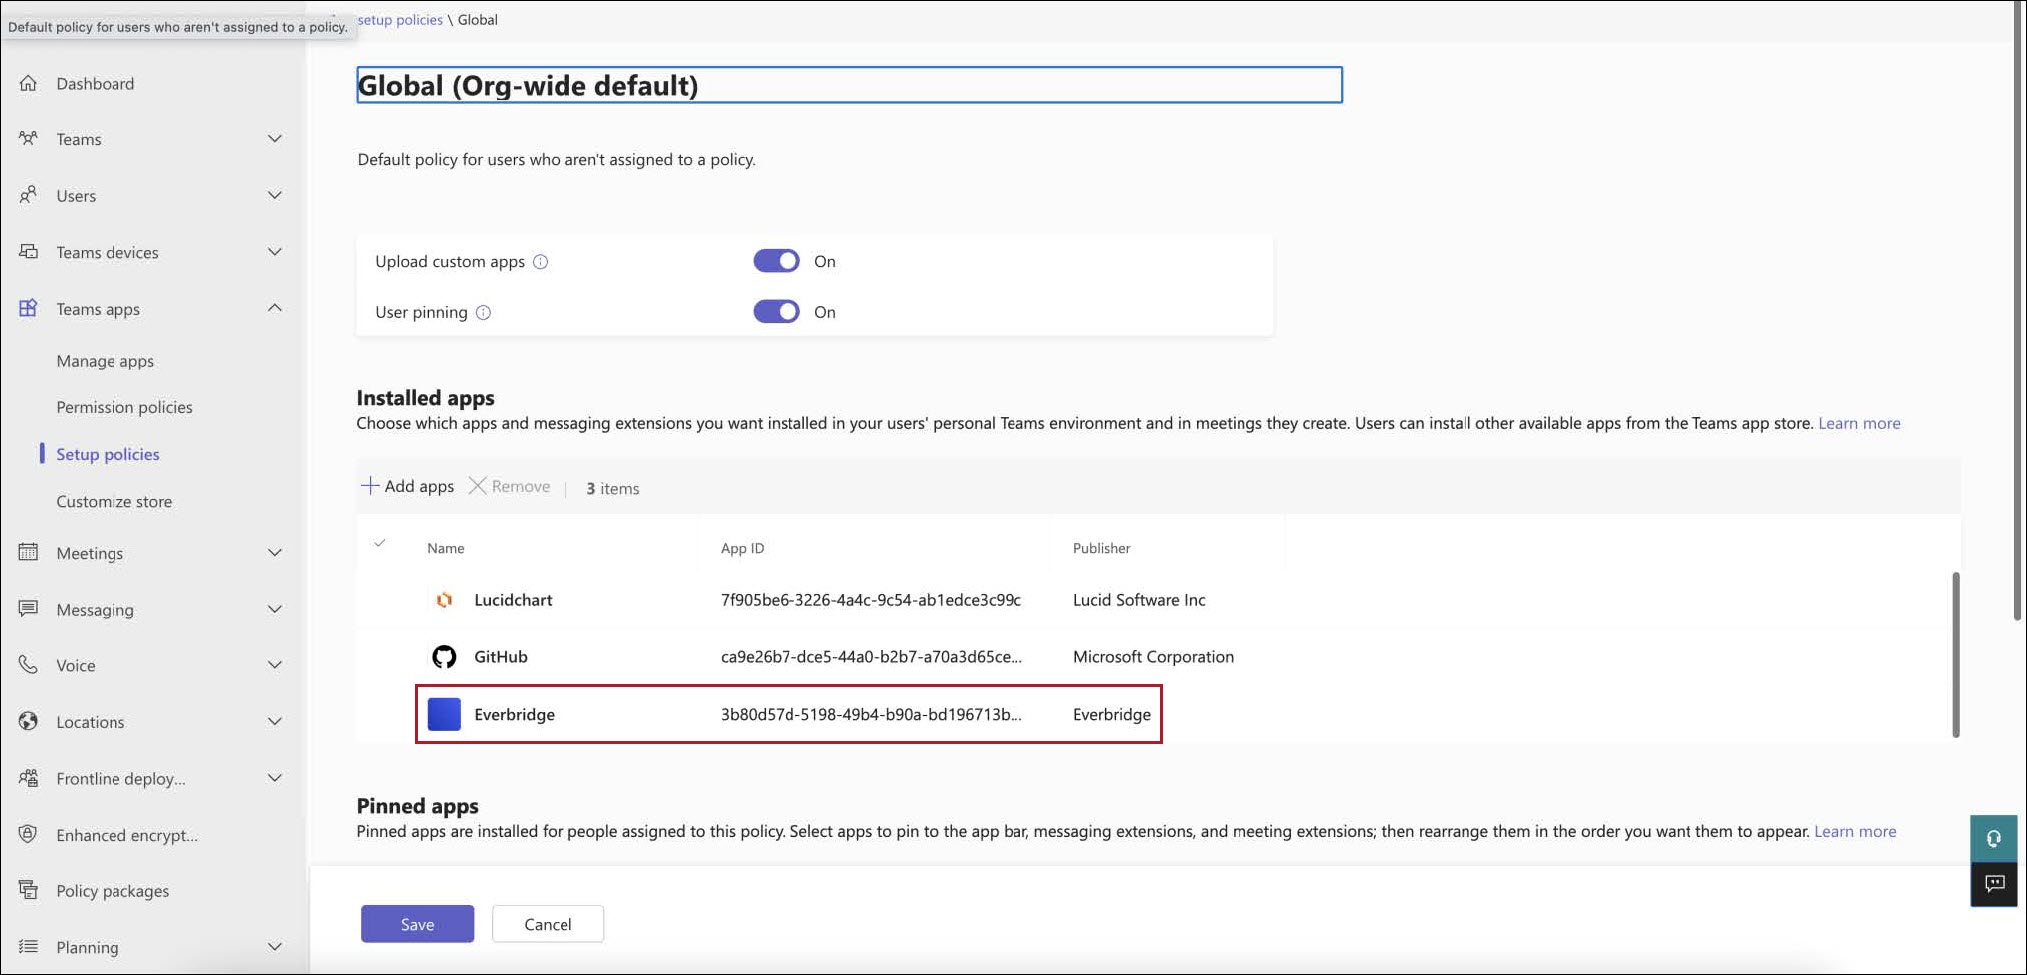Click the Policy packages icon
This screenshot has height=975, width=2027.
28,890
